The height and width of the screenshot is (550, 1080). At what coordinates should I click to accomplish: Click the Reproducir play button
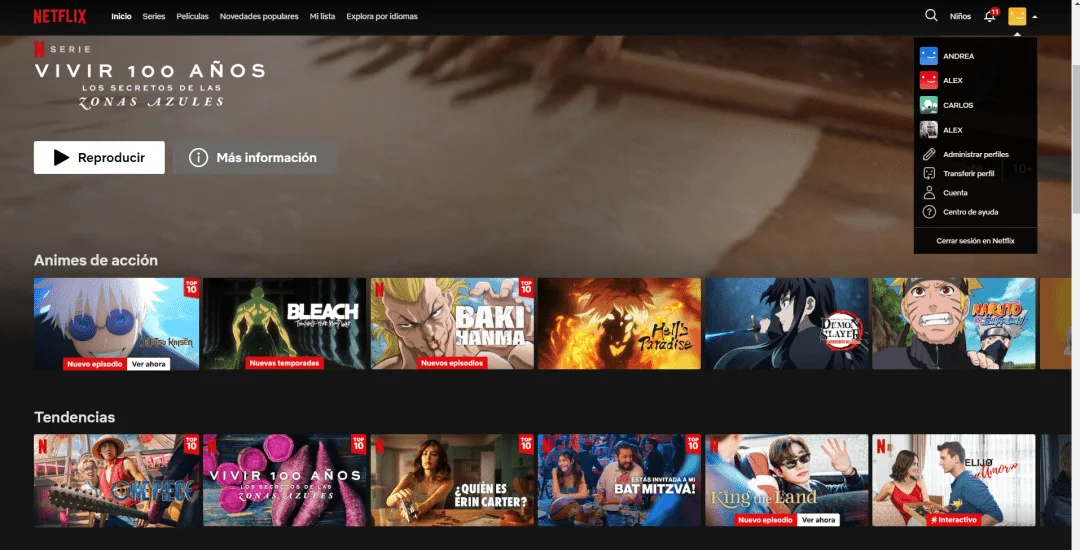99,158
